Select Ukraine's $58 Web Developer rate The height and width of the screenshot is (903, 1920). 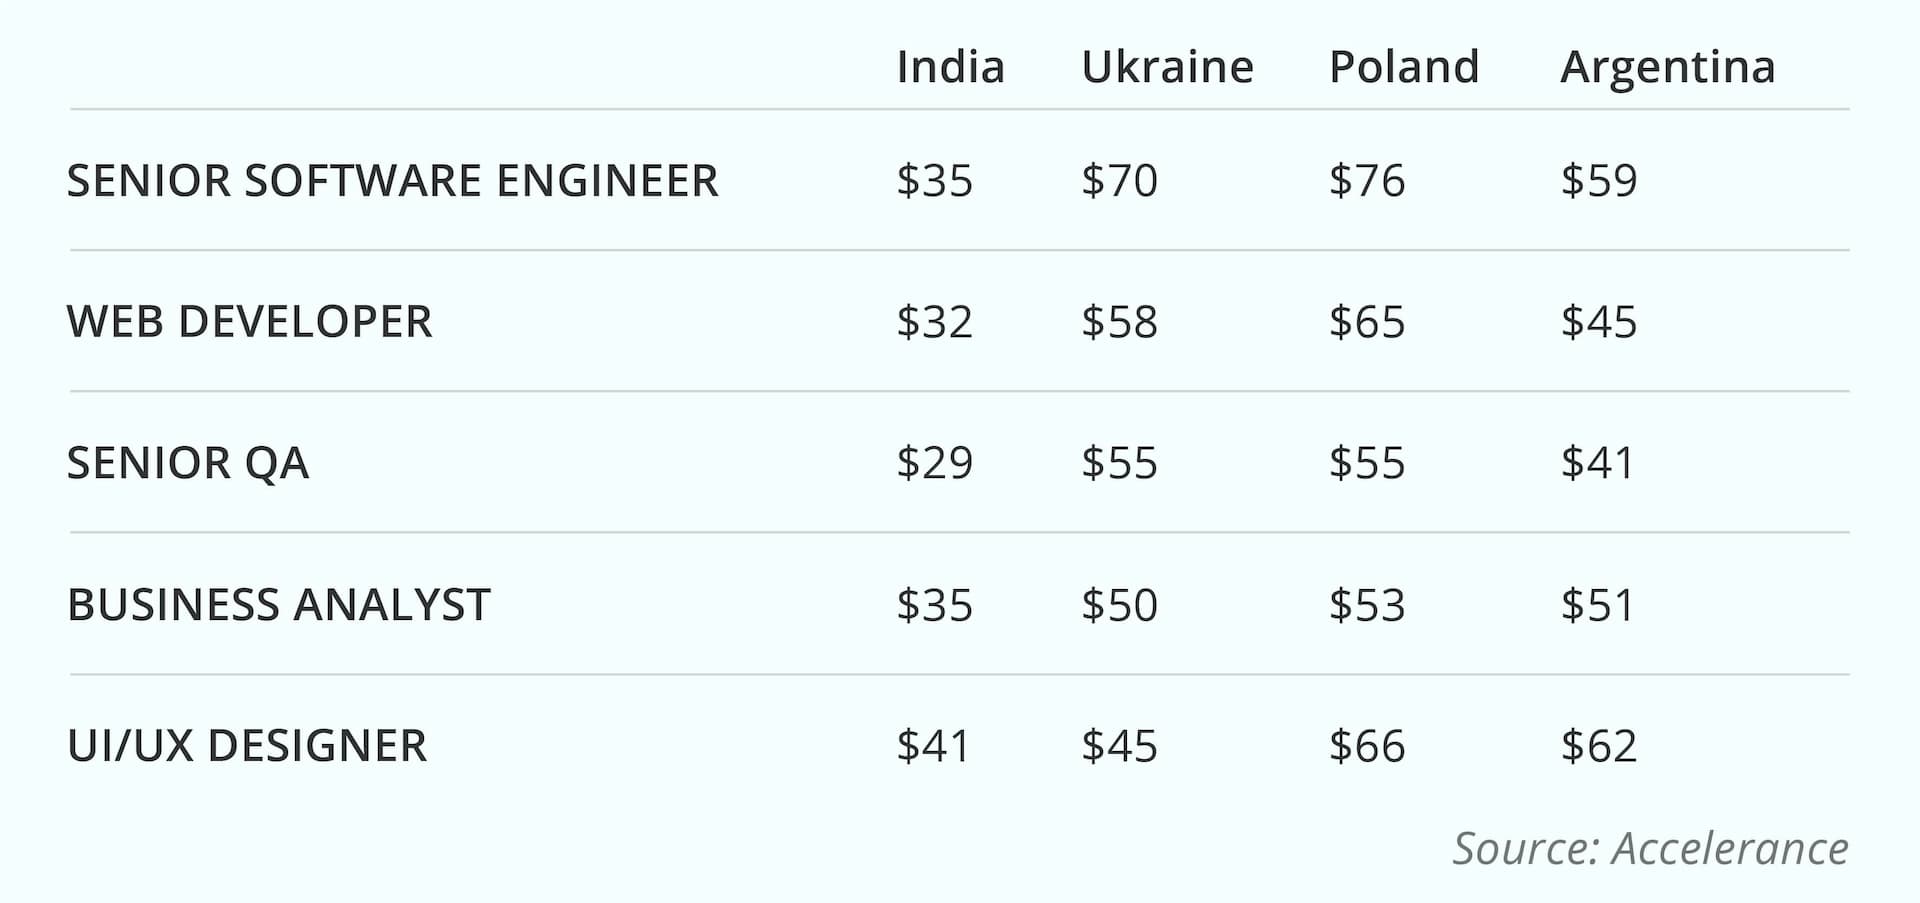pyautogui.click(x=1119, y=322)
